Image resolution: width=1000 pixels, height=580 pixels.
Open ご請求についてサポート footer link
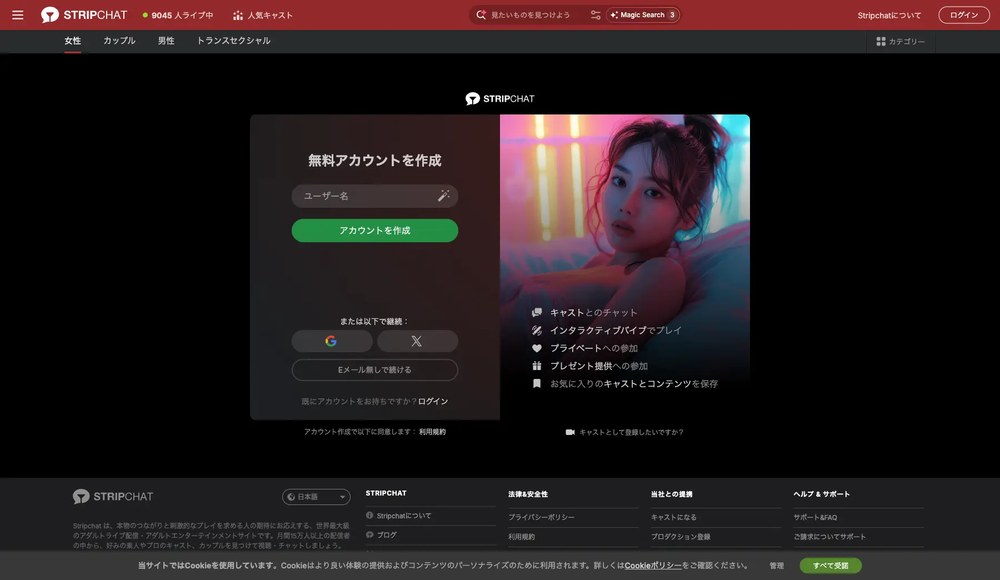click(829, 537)
